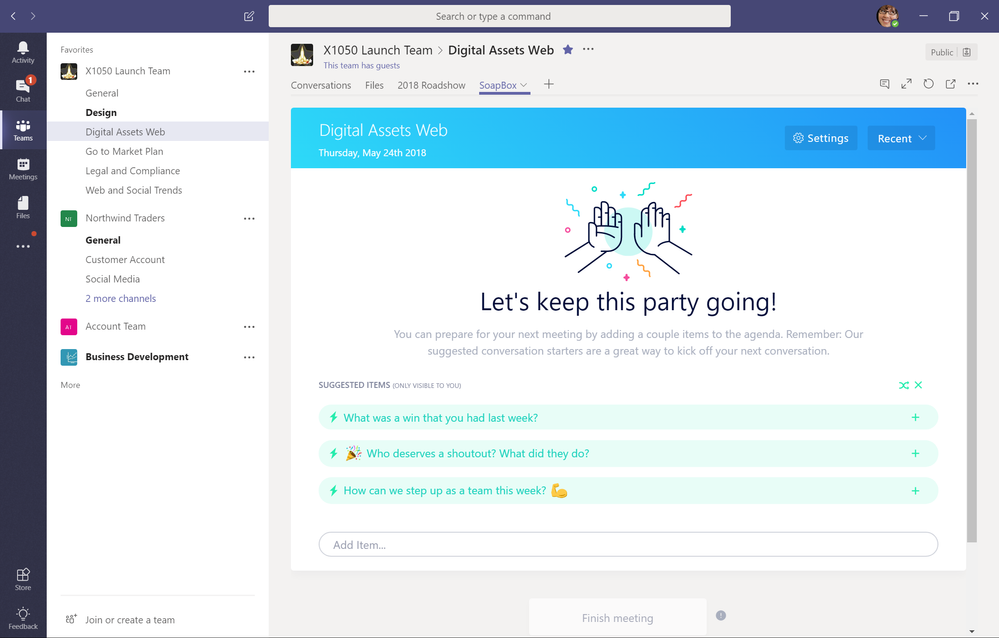Go forward with the right arrow

click(33, 16)
